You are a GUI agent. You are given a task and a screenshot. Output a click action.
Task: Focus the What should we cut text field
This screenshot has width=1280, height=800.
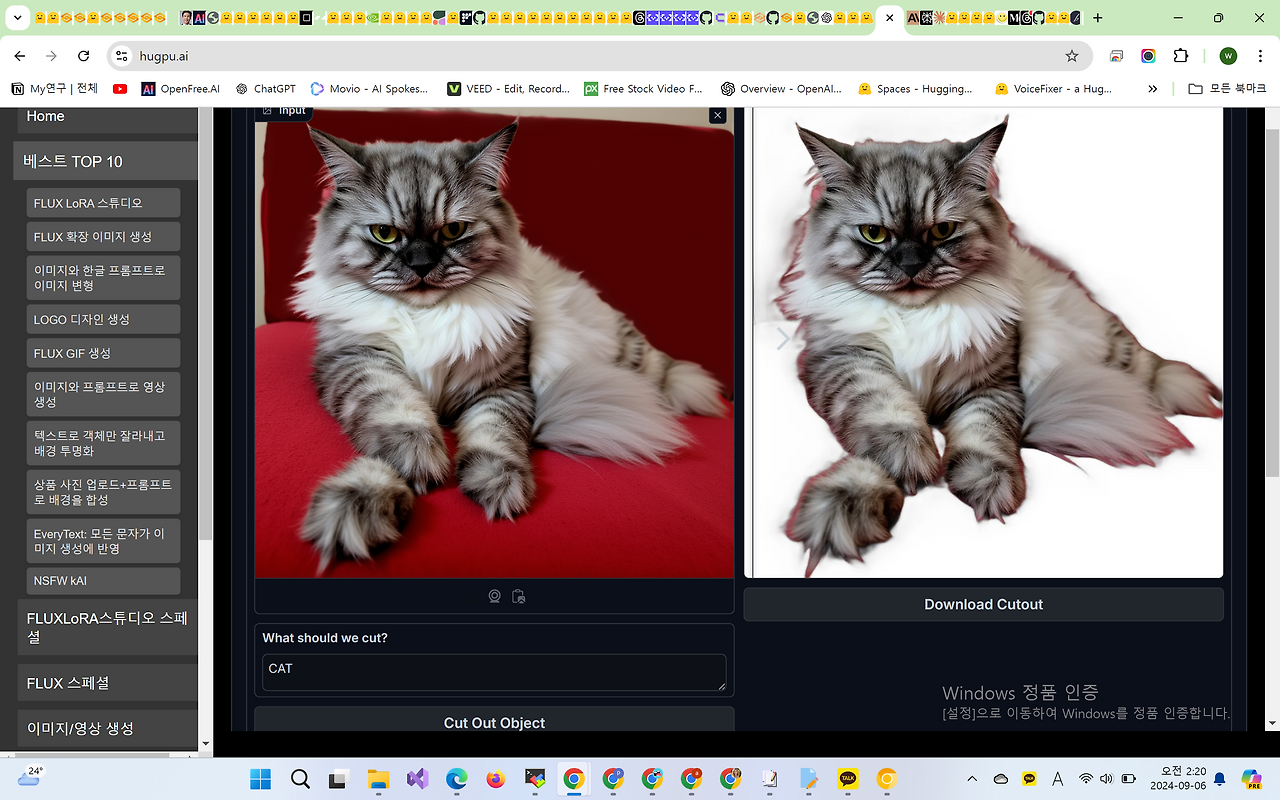[x=494, y=672]
